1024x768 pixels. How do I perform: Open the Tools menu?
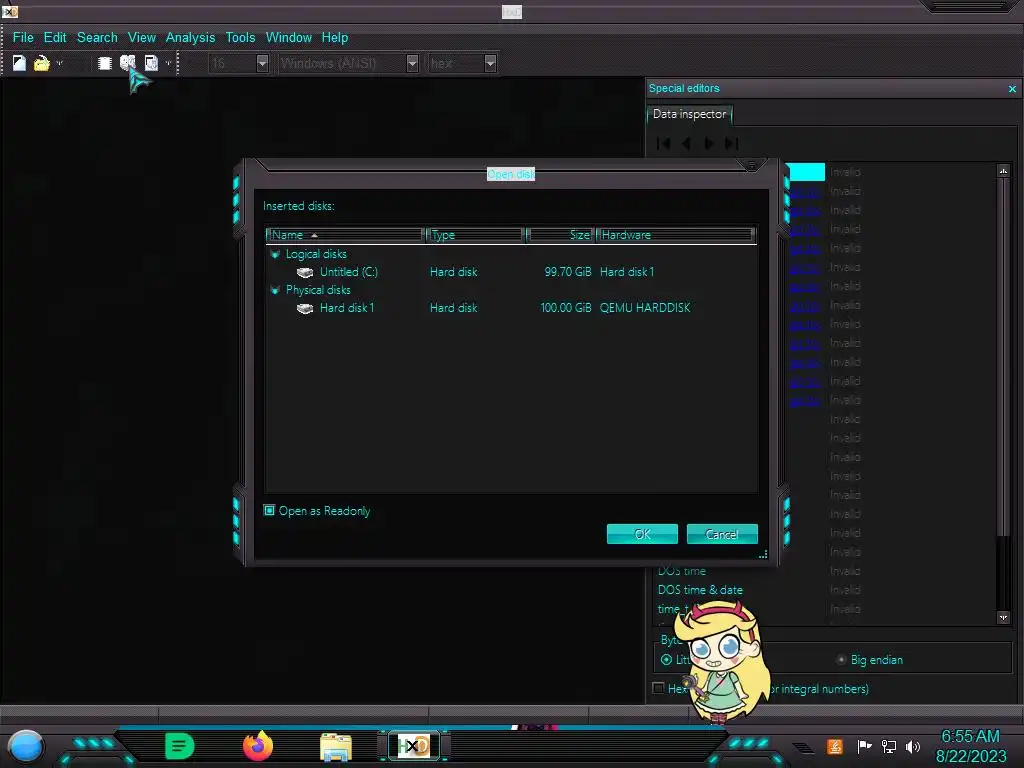240,37
